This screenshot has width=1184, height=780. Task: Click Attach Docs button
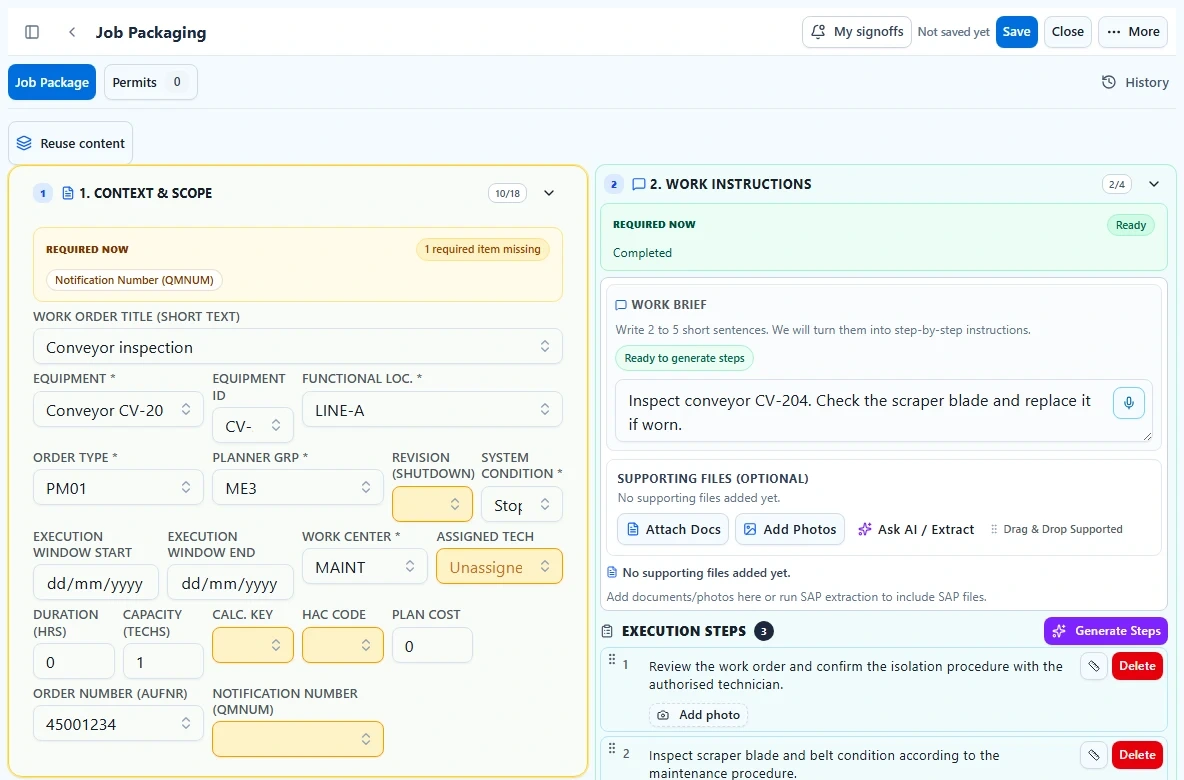[x=673, y=529]
